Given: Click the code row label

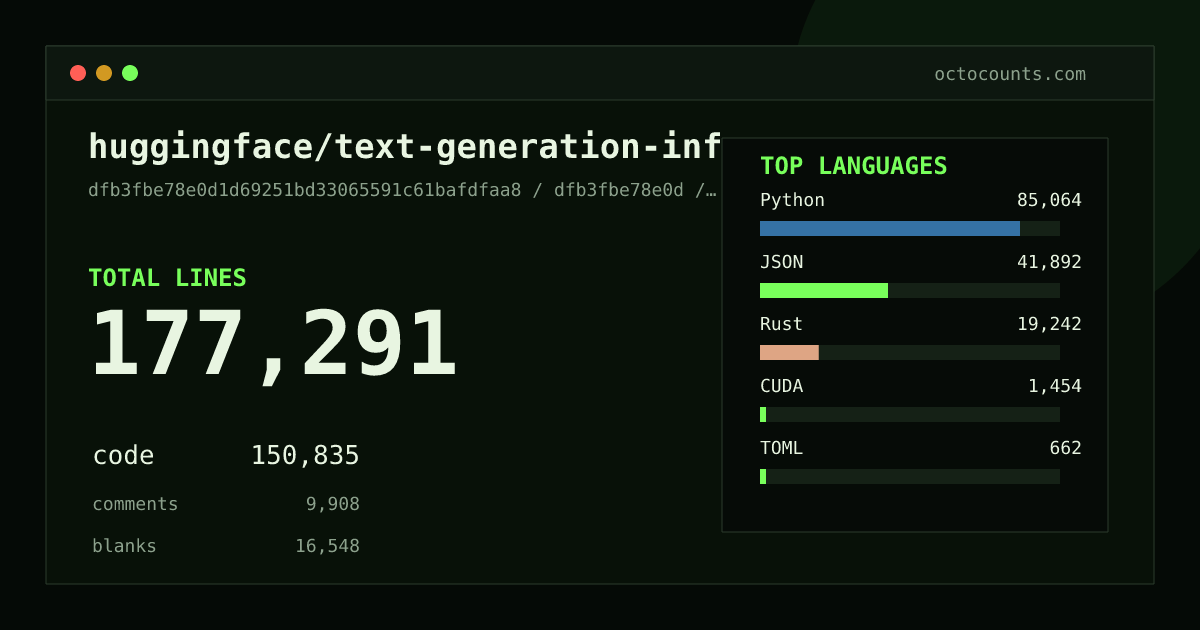Looking at the screenshot, I should [123, 456].
